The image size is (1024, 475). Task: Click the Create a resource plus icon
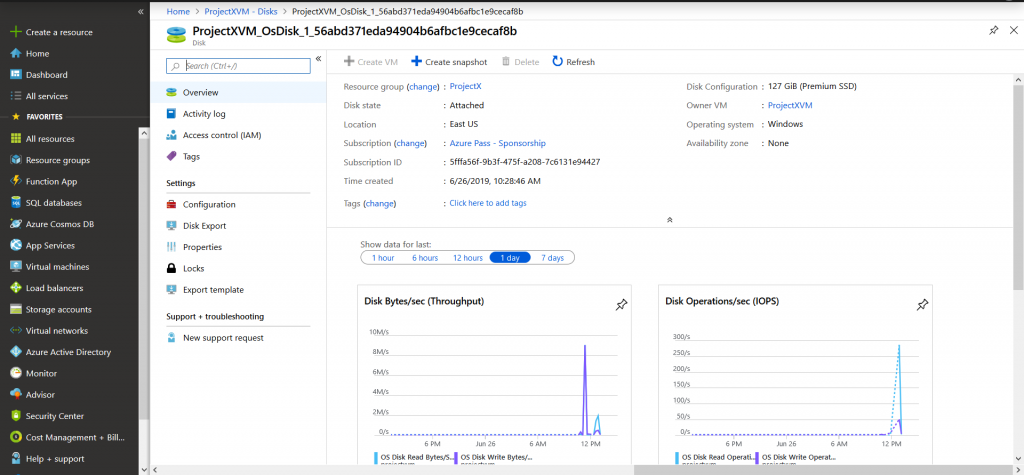point(16,32)
